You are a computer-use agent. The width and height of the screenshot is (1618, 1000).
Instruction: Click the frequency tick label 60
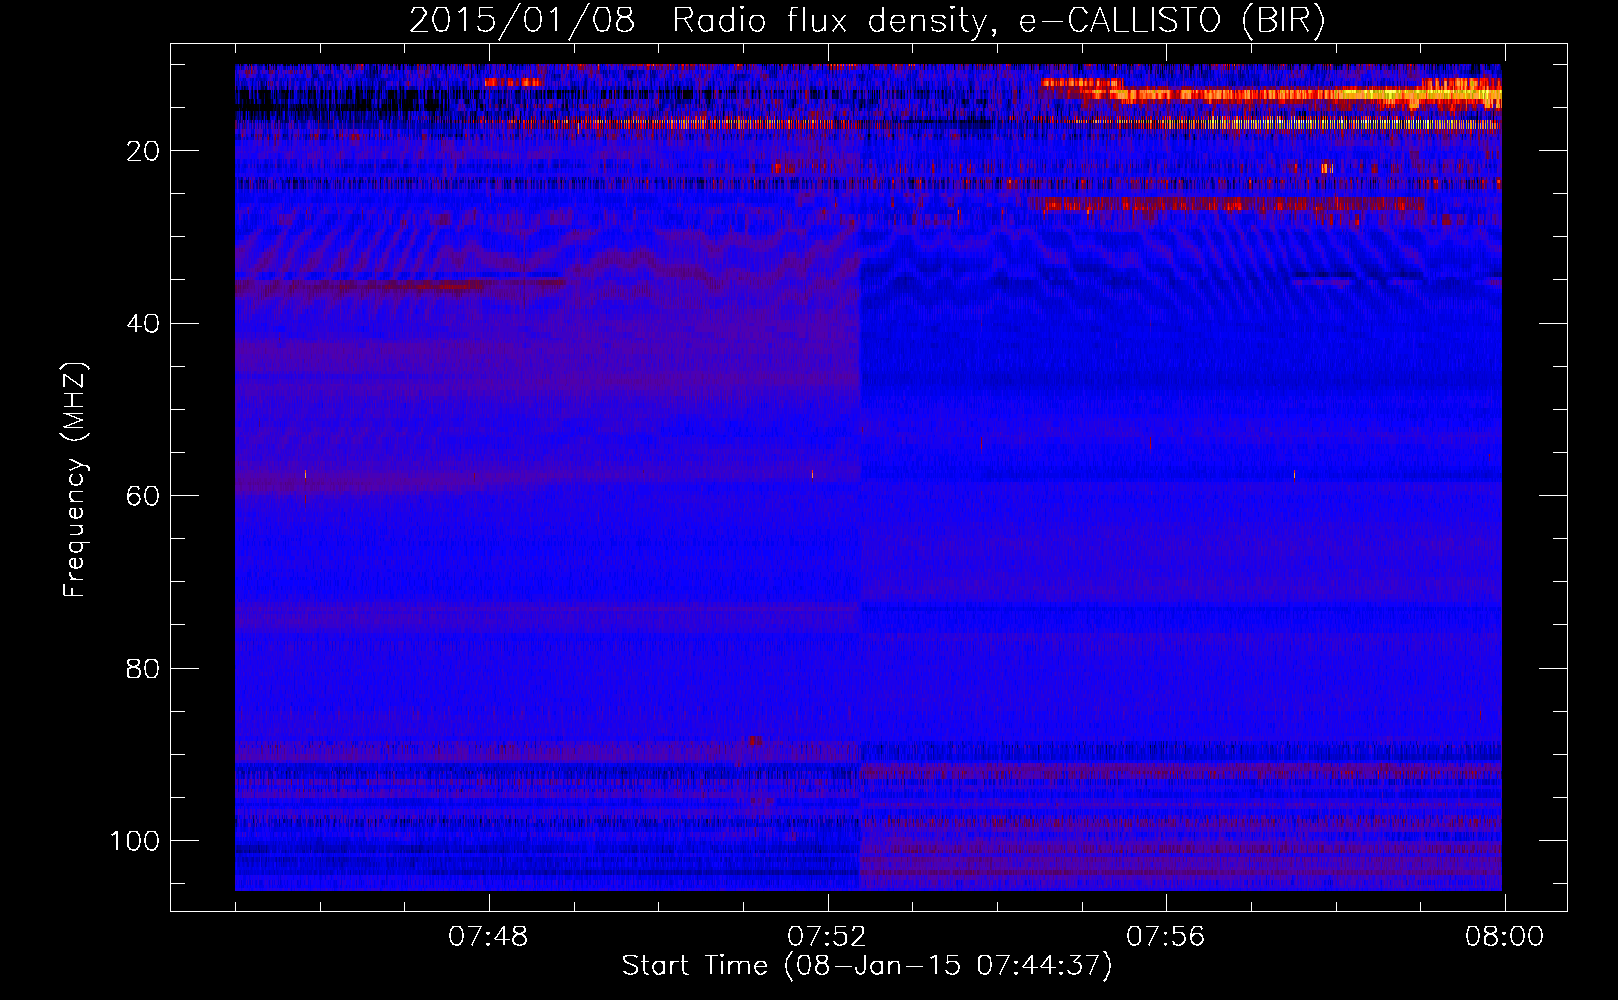point(143,496)
